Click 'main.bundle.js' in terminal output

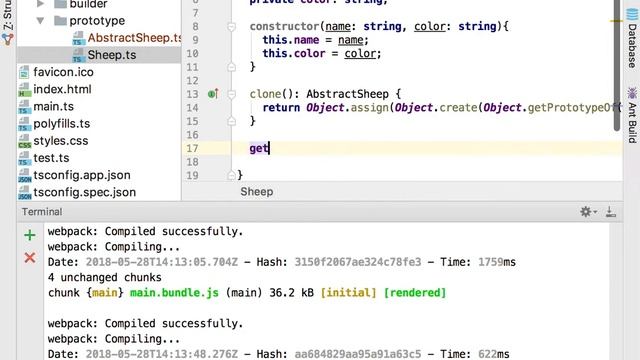174,293
